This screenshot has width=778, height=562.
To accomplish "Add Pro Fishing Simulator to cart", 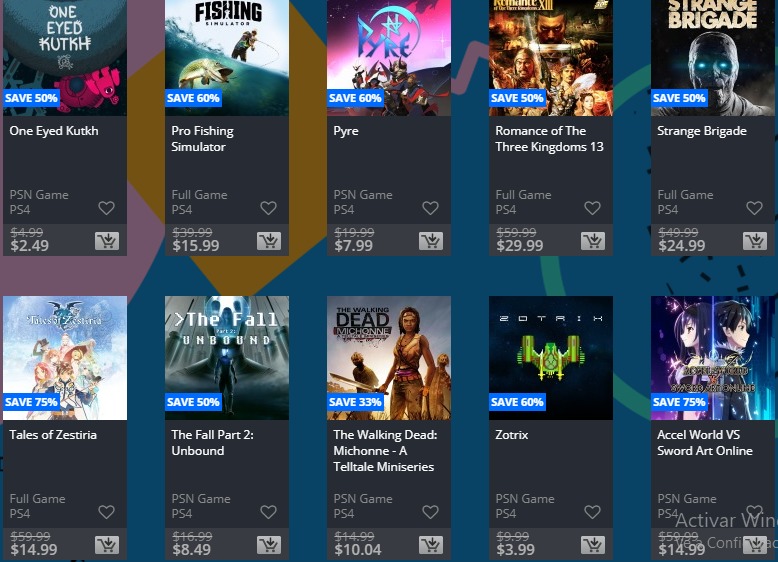I will coord(269,241).
